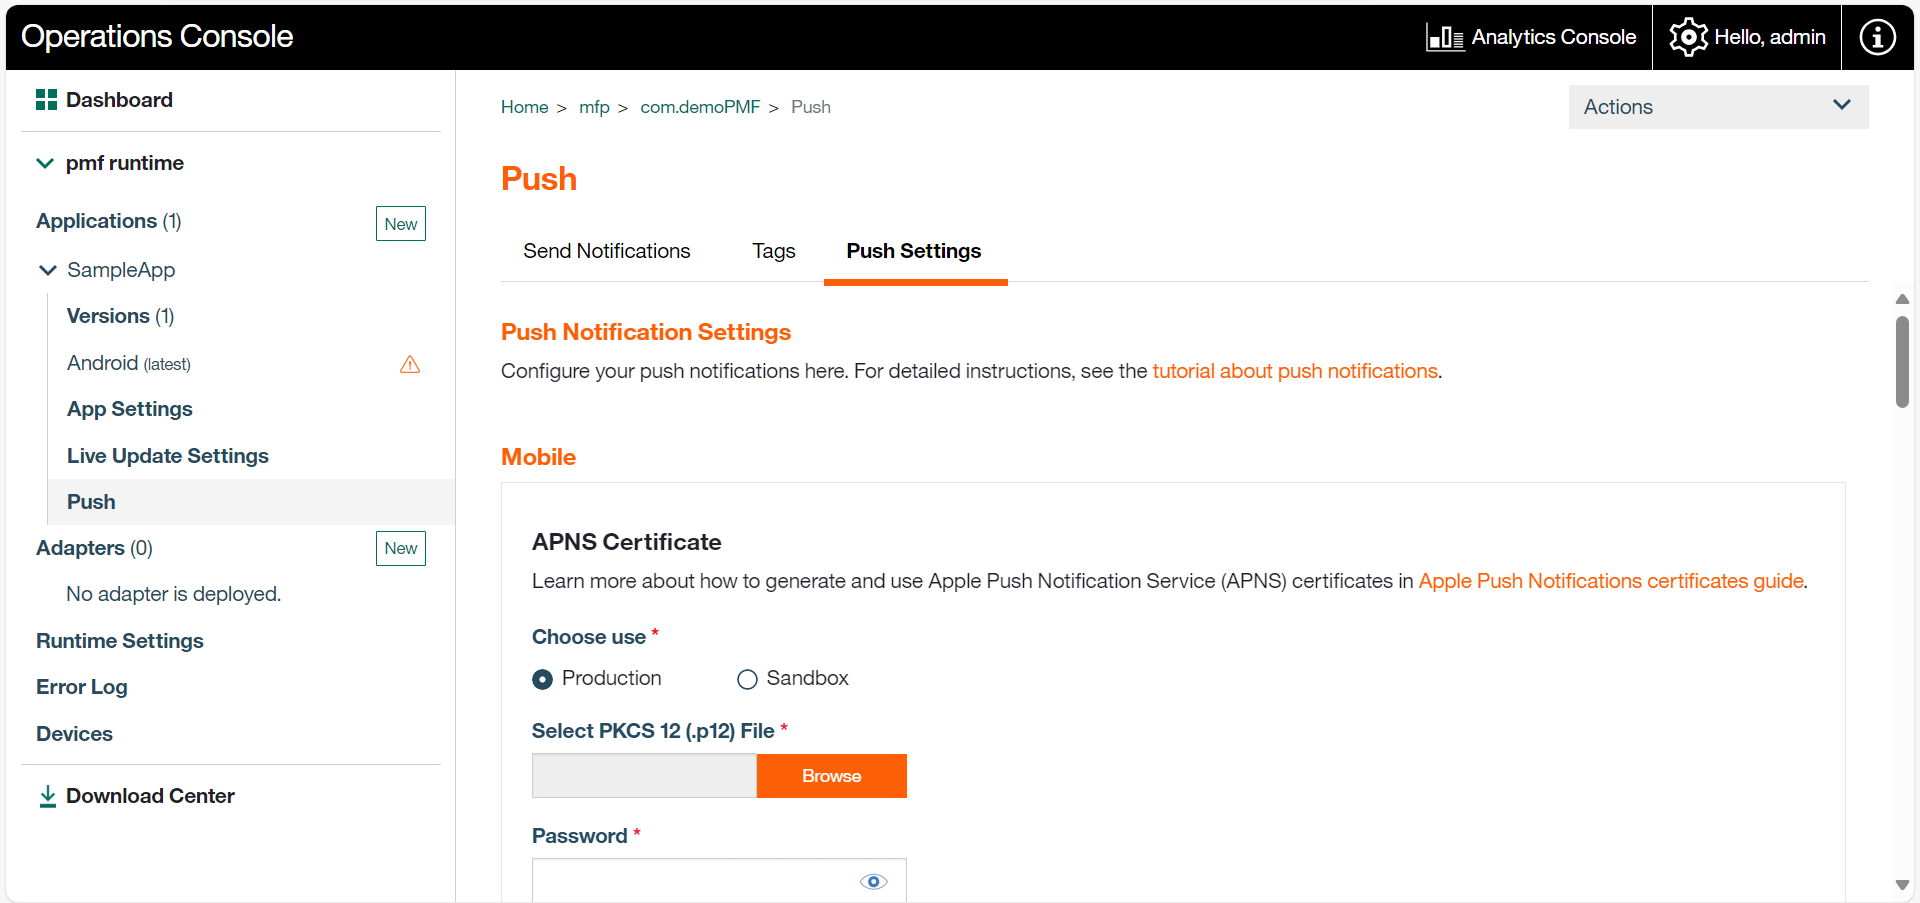The height and width of the screenshot is (903, 1920).
Task: Click the Download Center arrow icon
Action: coord(47,797)
